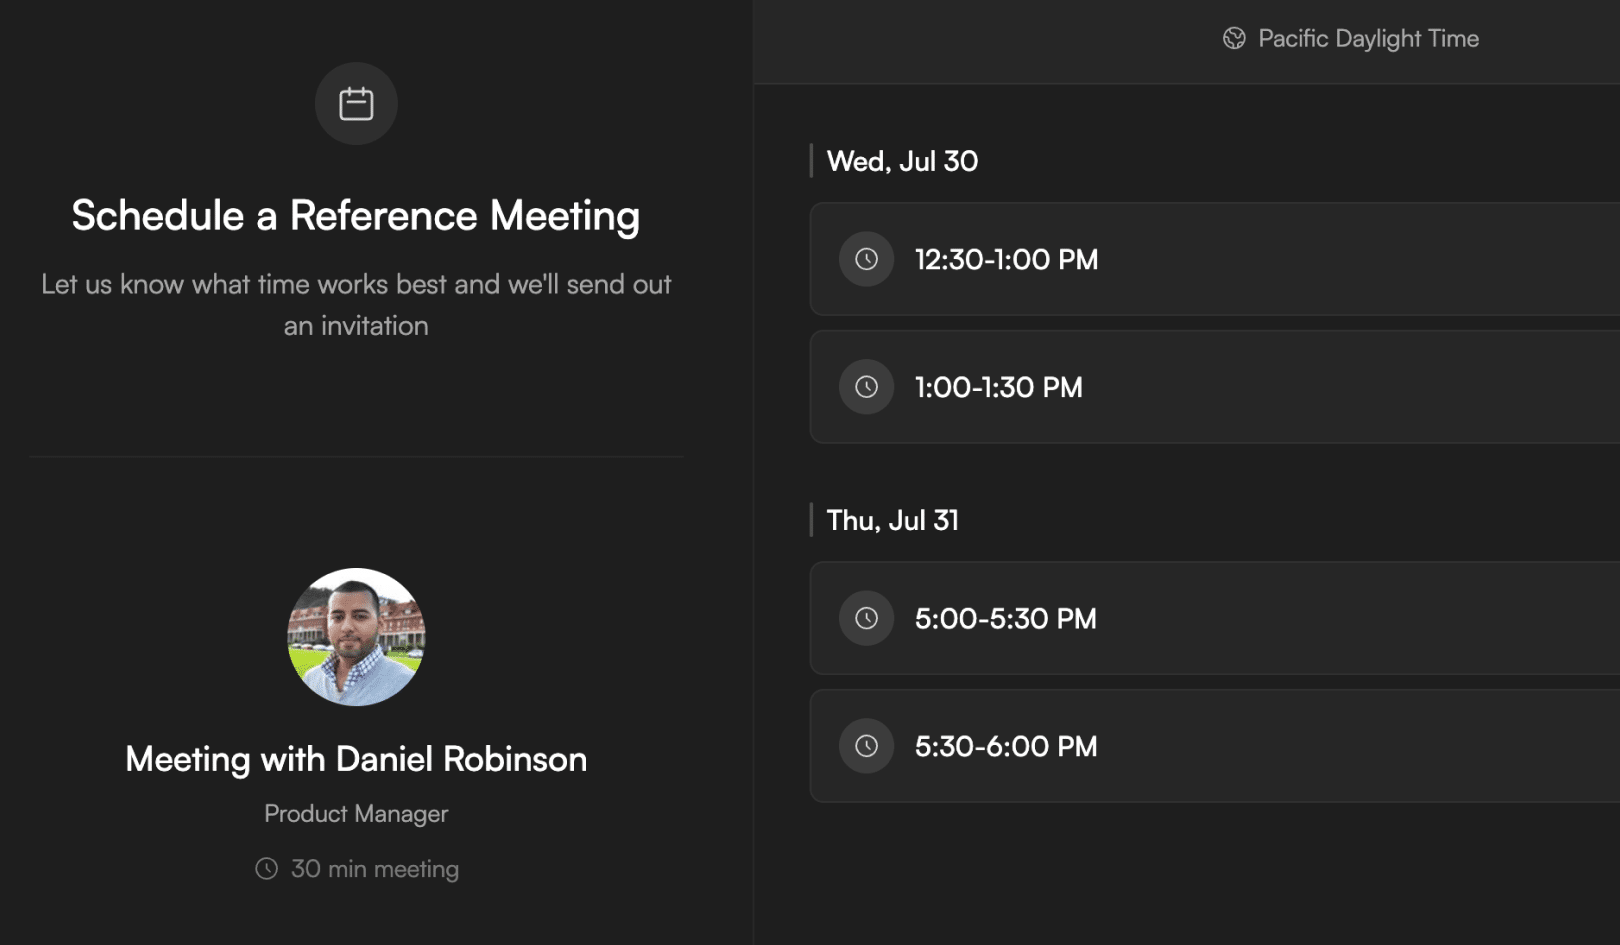Click the 30 min meeting duration text
The height and width of the screenshot is (945, 1620).
pyautogui.click(x=374, y=869)
